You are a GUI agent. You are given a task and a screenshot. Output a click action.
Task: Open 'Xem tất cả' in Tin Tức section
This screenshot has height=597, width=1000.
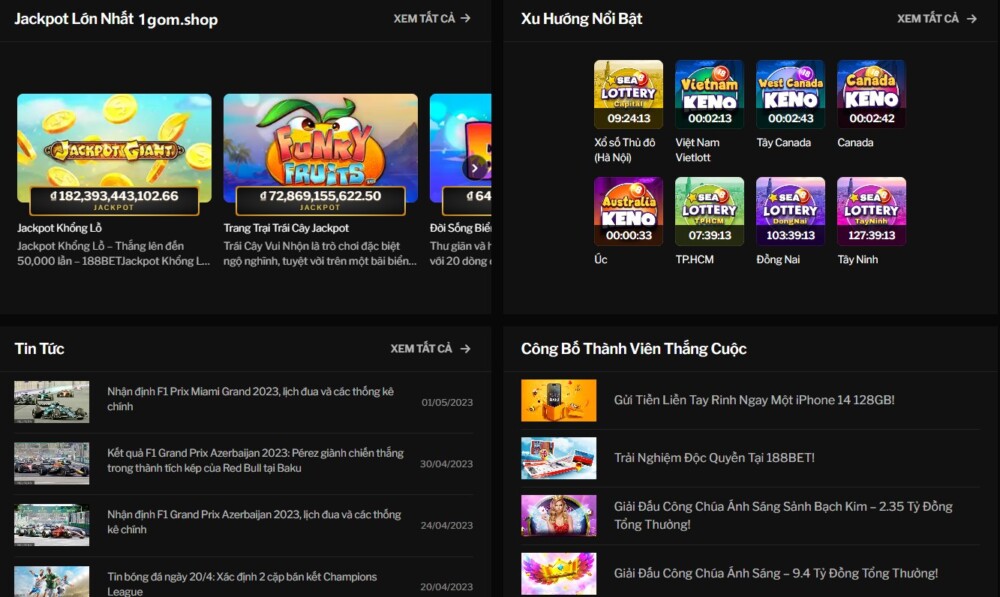coord(430,348)
